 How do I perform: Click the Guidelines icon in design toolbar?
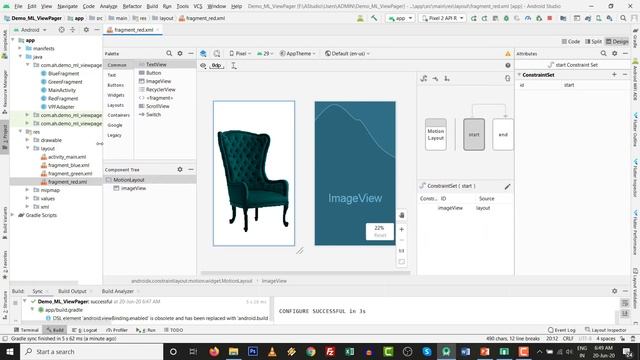click(234, 65)
